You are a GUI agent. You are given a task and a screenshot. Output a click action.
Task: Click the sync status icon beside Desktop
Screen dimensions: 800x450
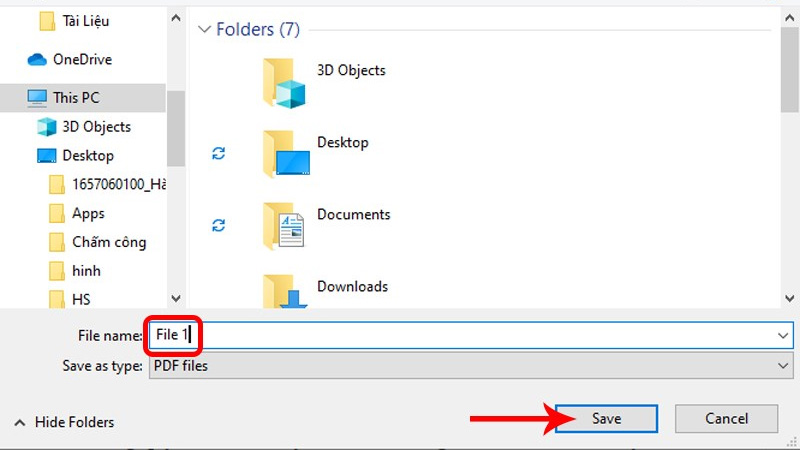218,153
